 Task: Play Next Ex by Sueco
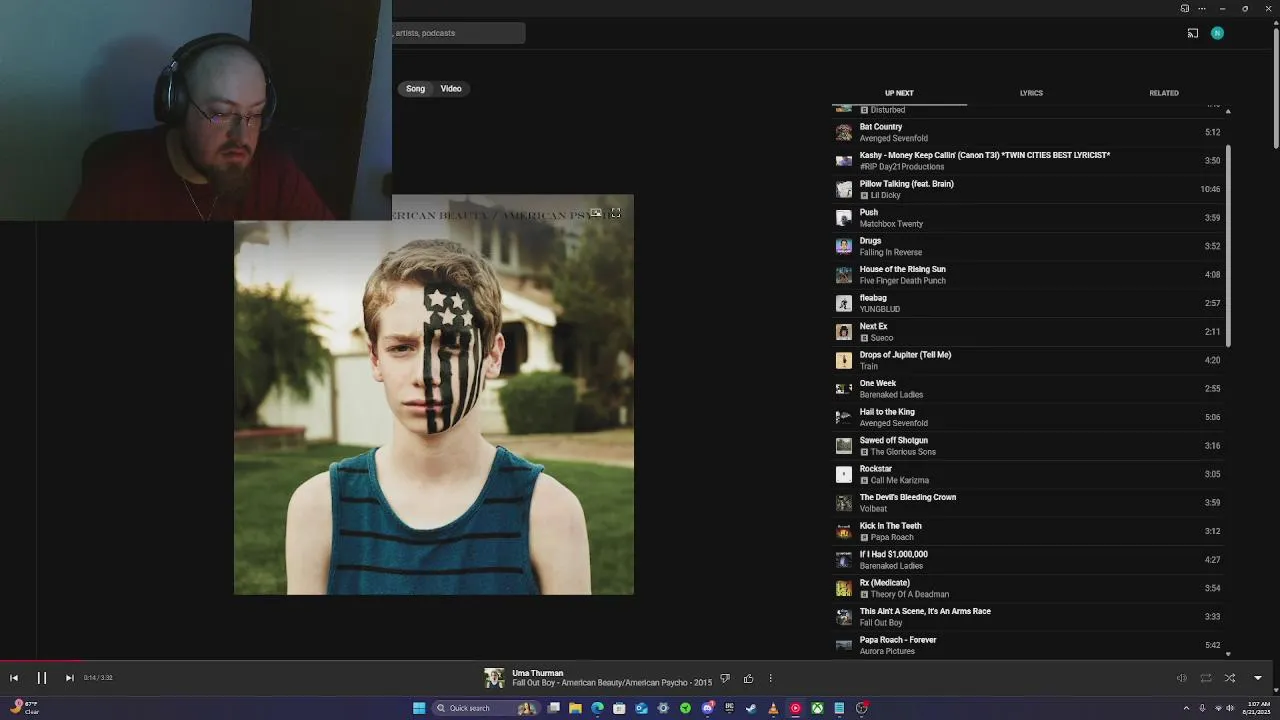tap(1028, 332)
